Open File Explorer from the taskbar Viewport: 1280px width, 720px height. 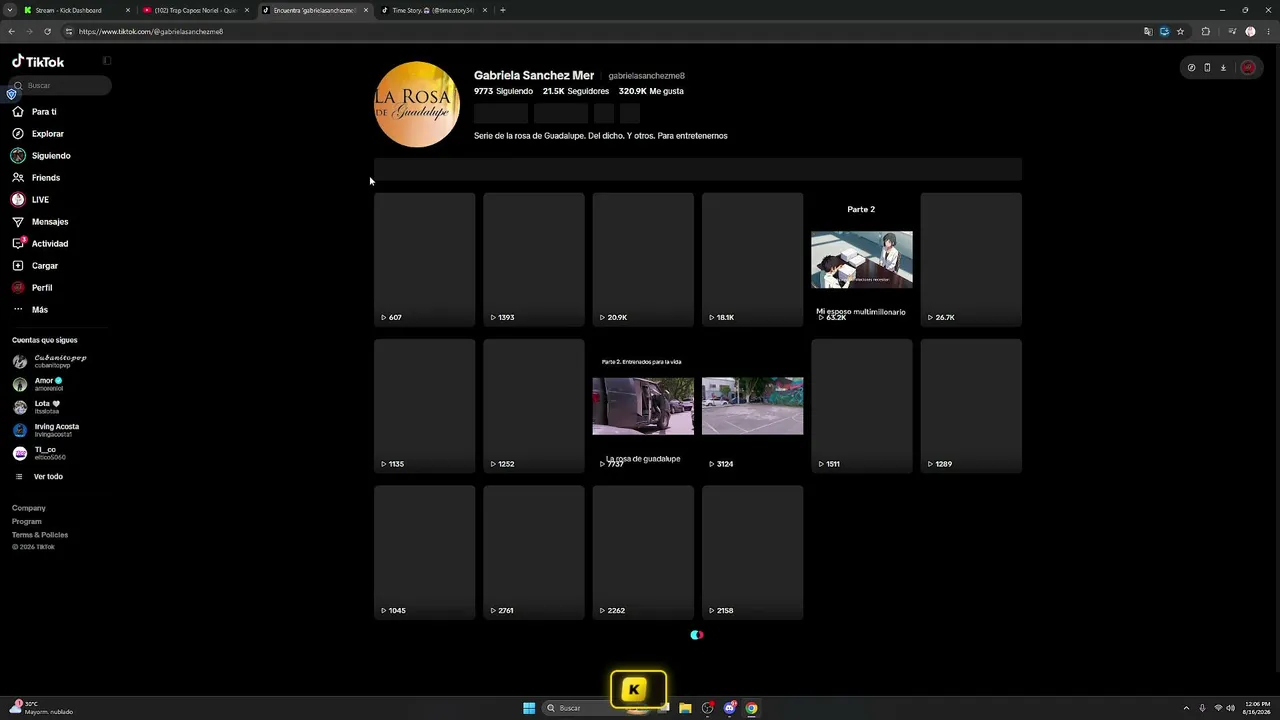pyautogui.click(x=685, y=708)
